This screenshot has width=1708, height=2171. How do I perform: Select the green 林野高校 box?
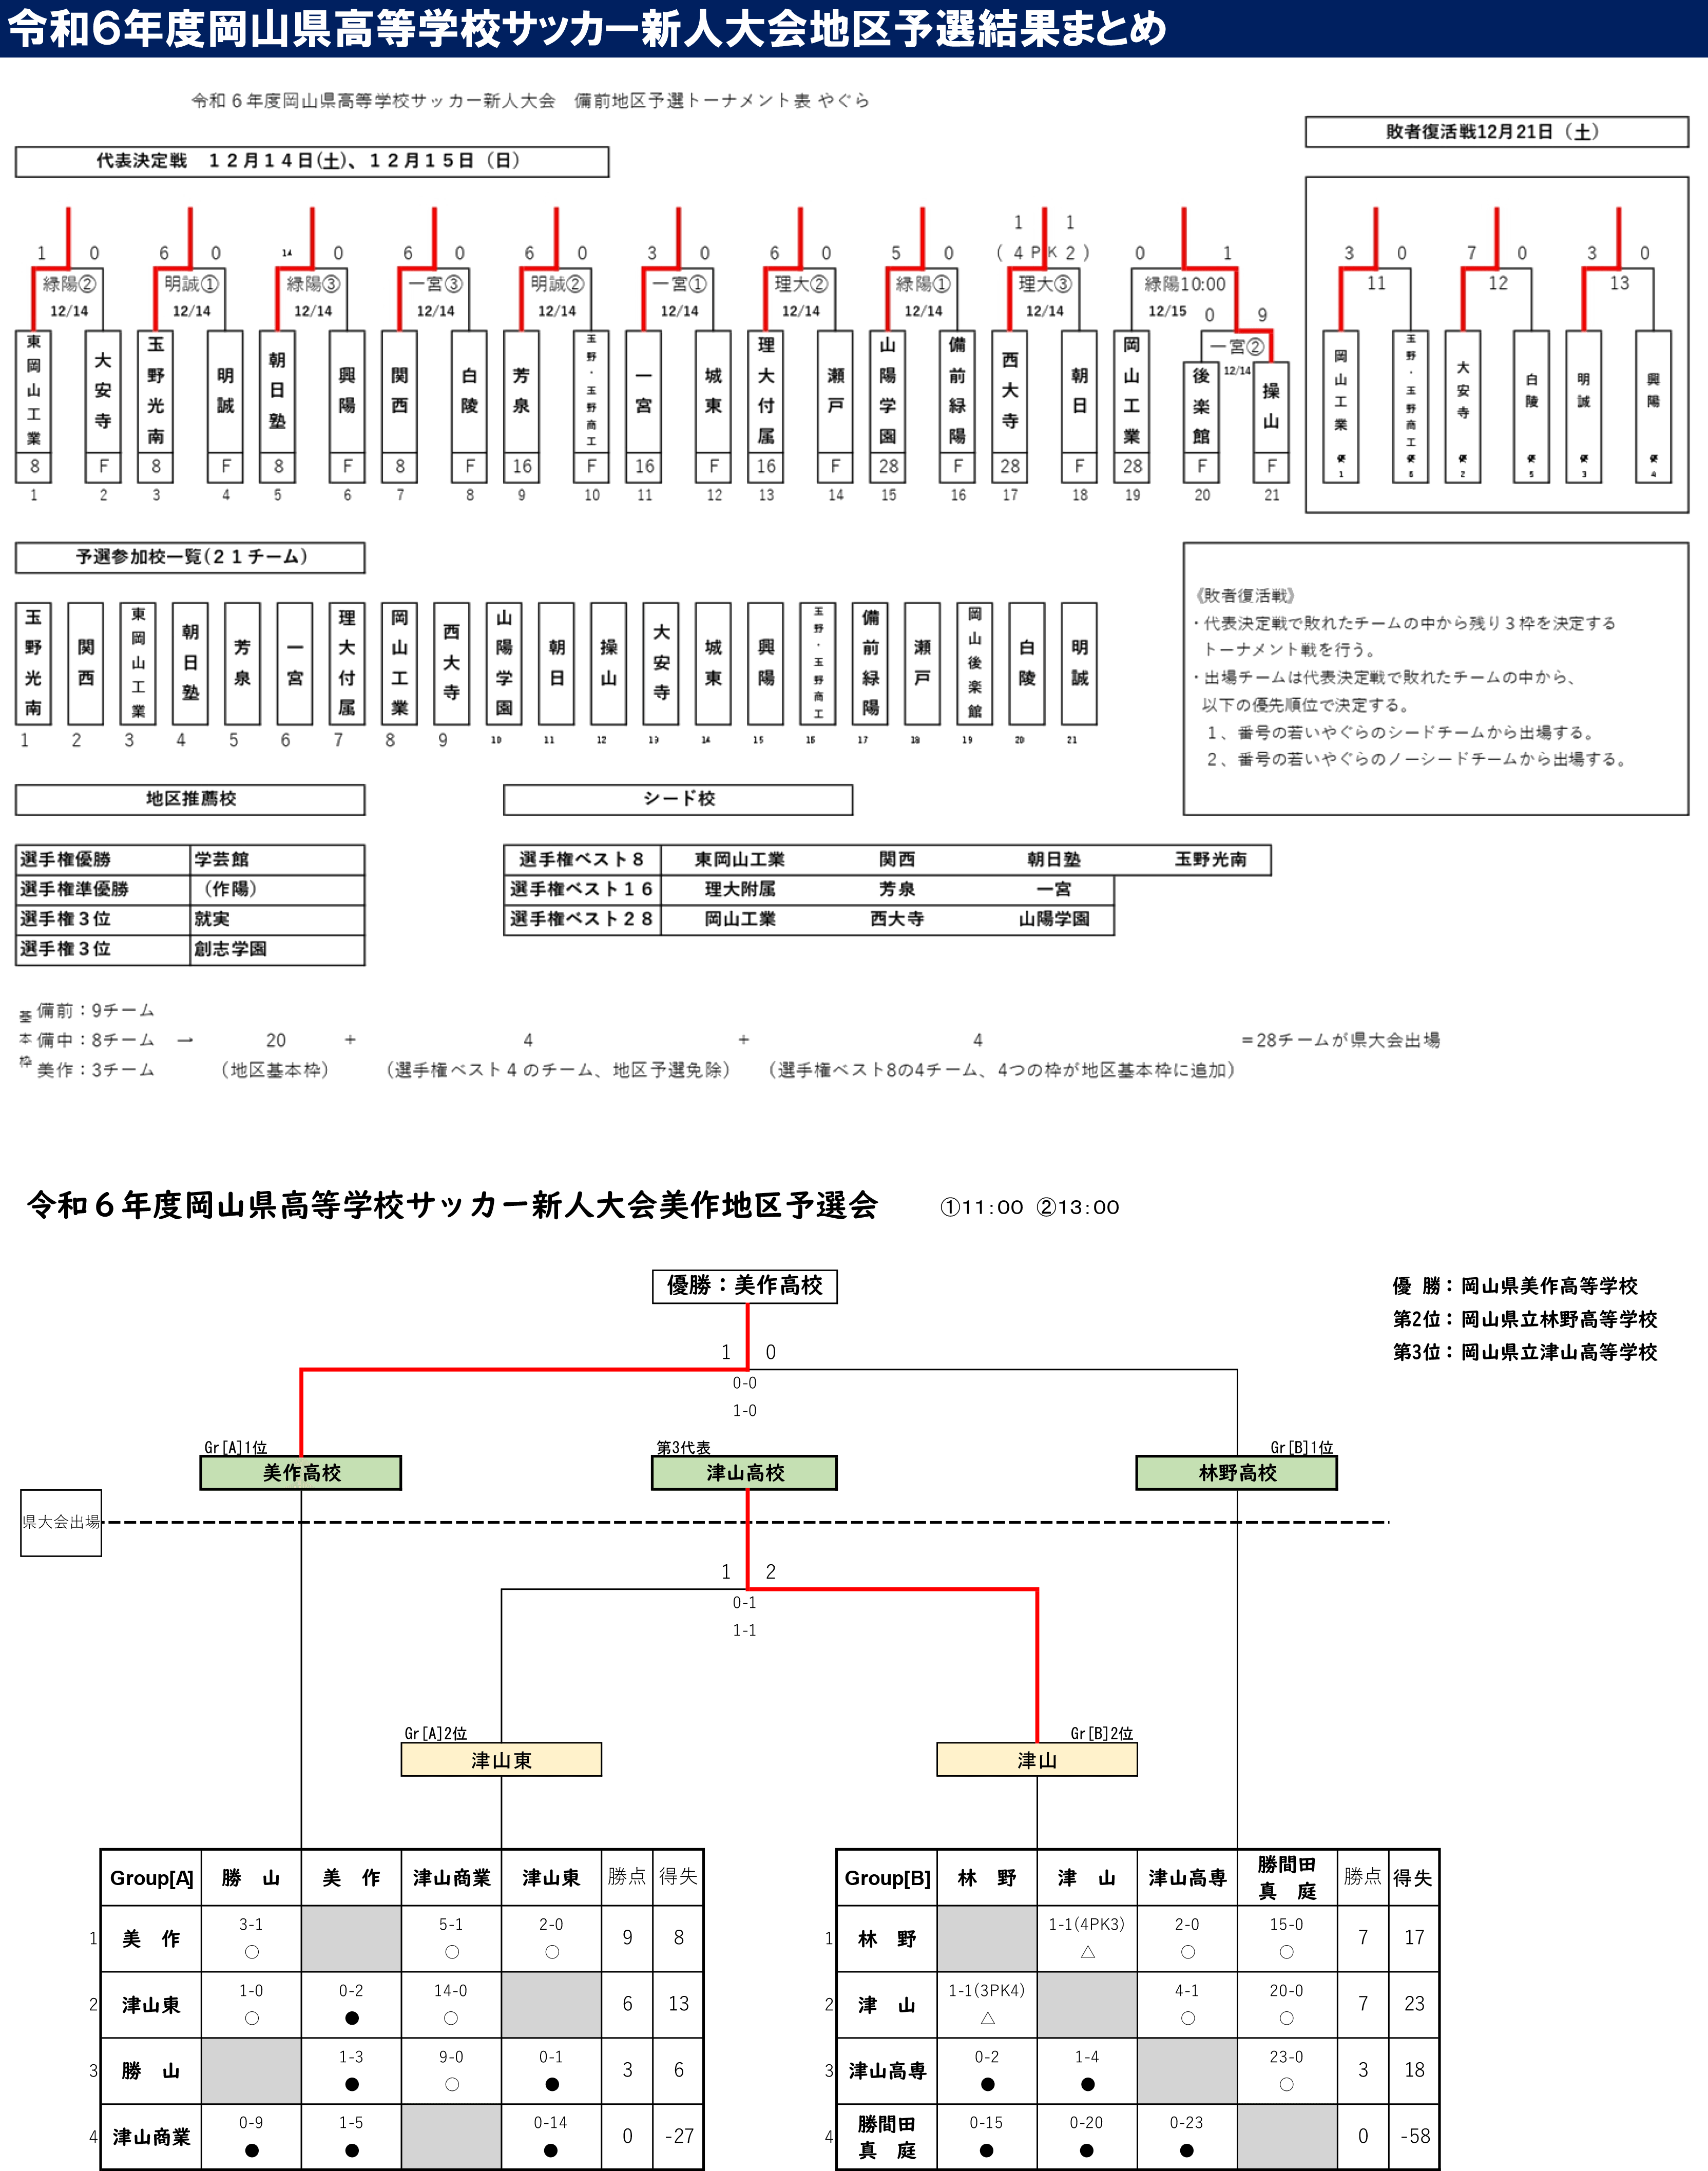1237,1473
